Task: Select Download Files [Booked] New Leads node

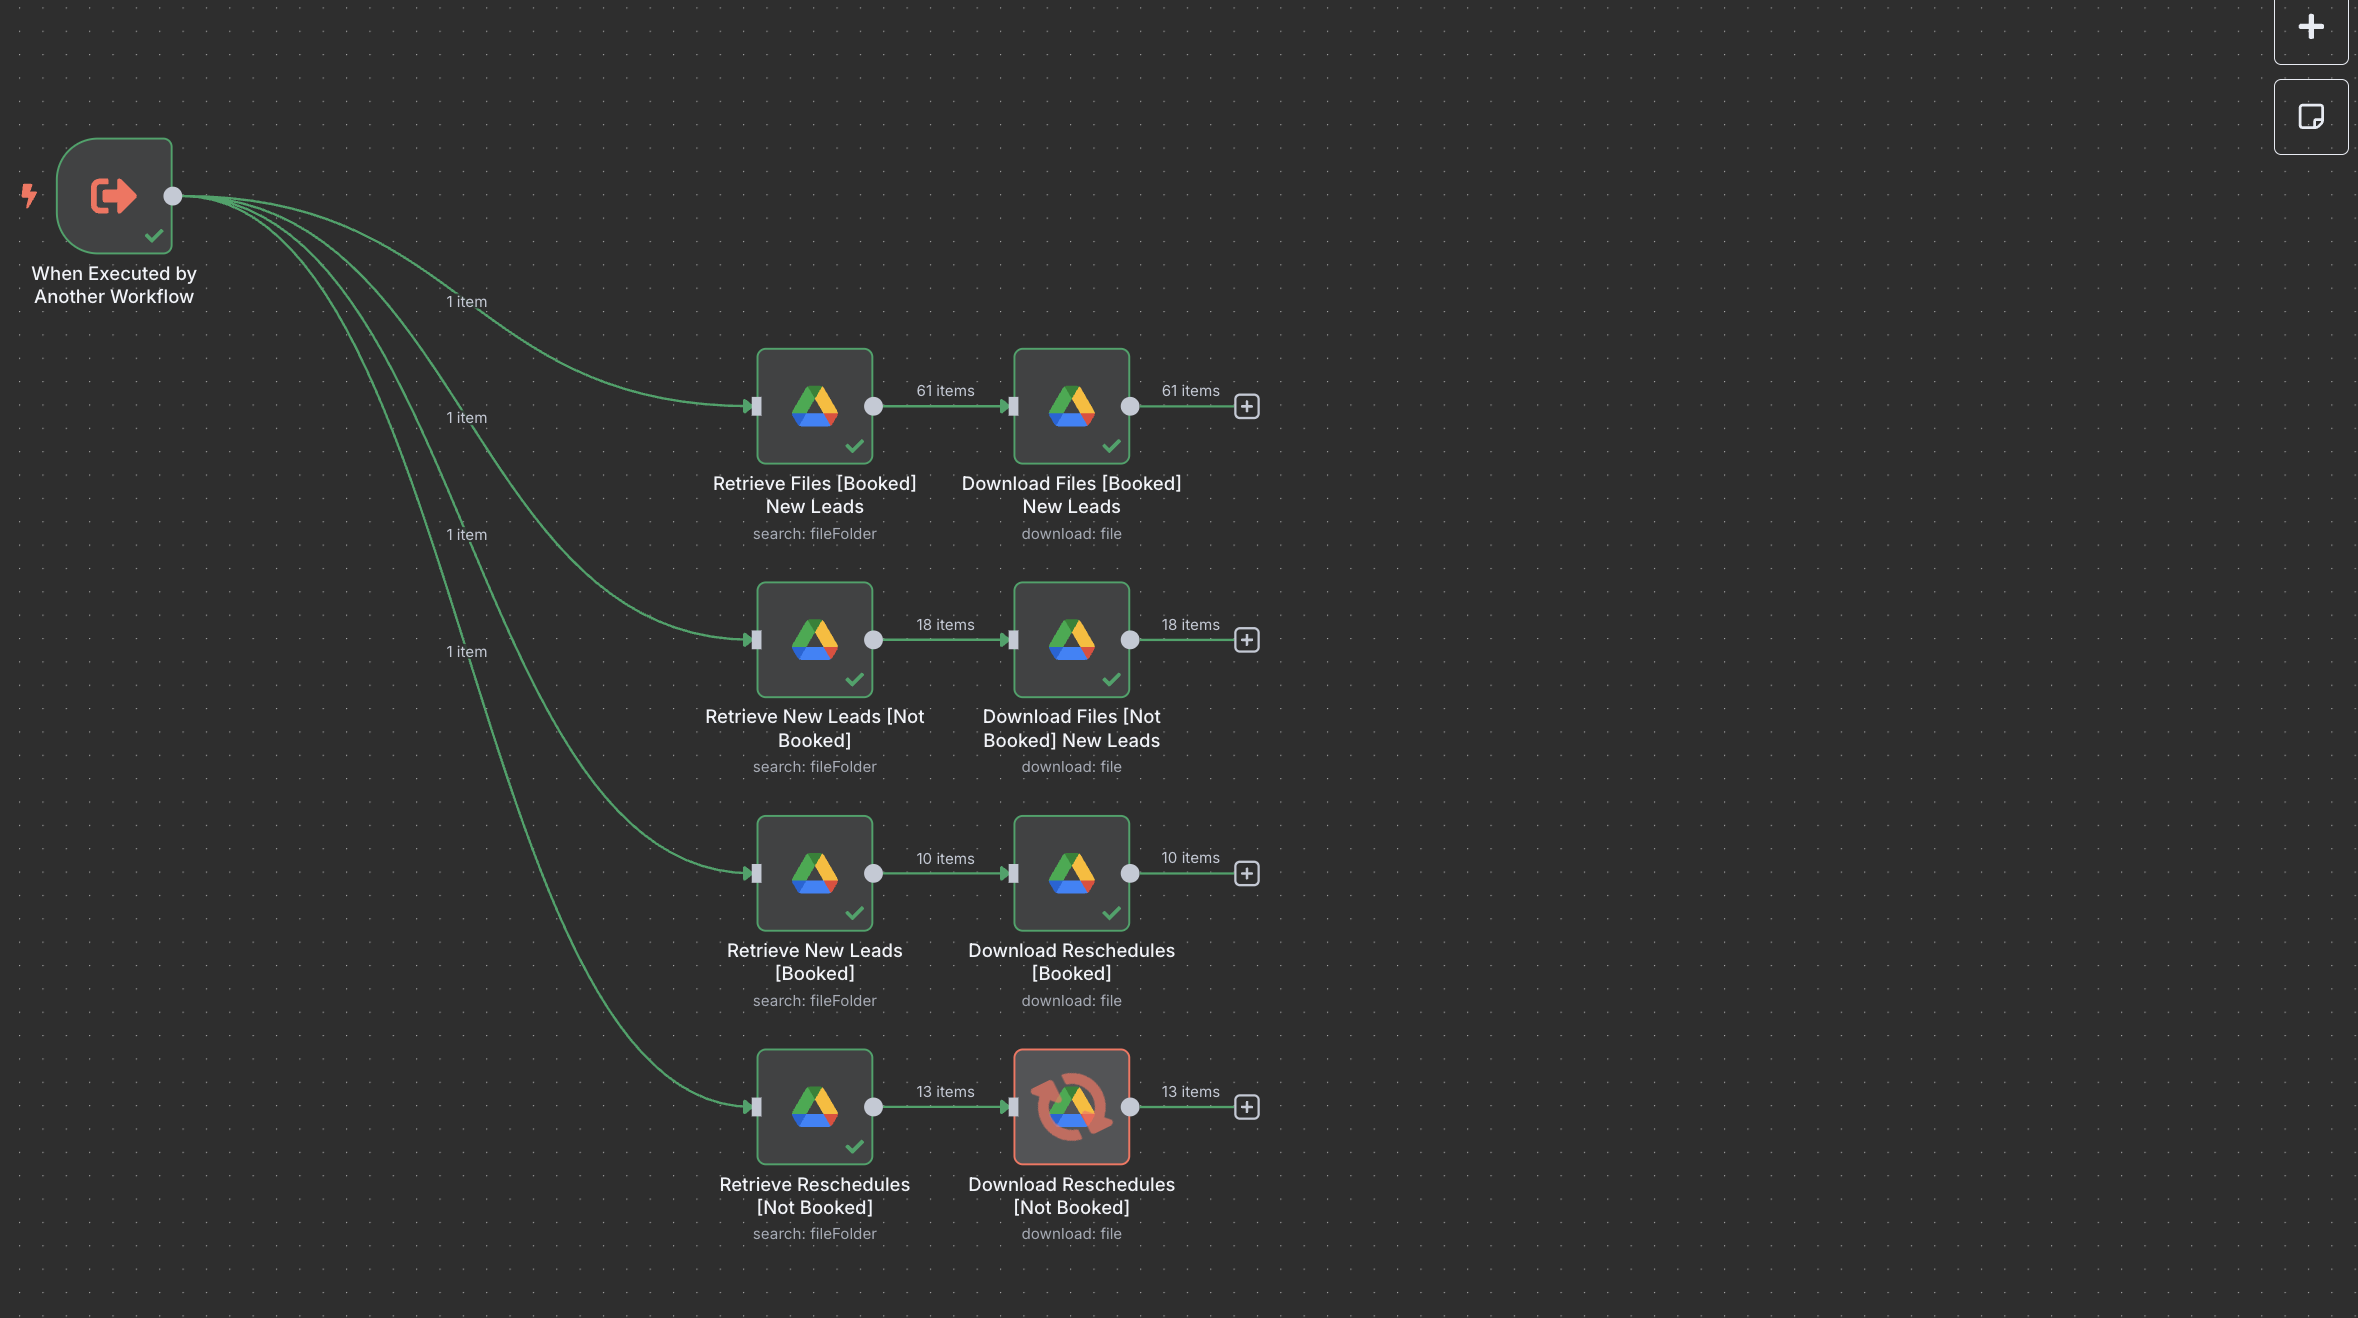Action: (1071, 406)
